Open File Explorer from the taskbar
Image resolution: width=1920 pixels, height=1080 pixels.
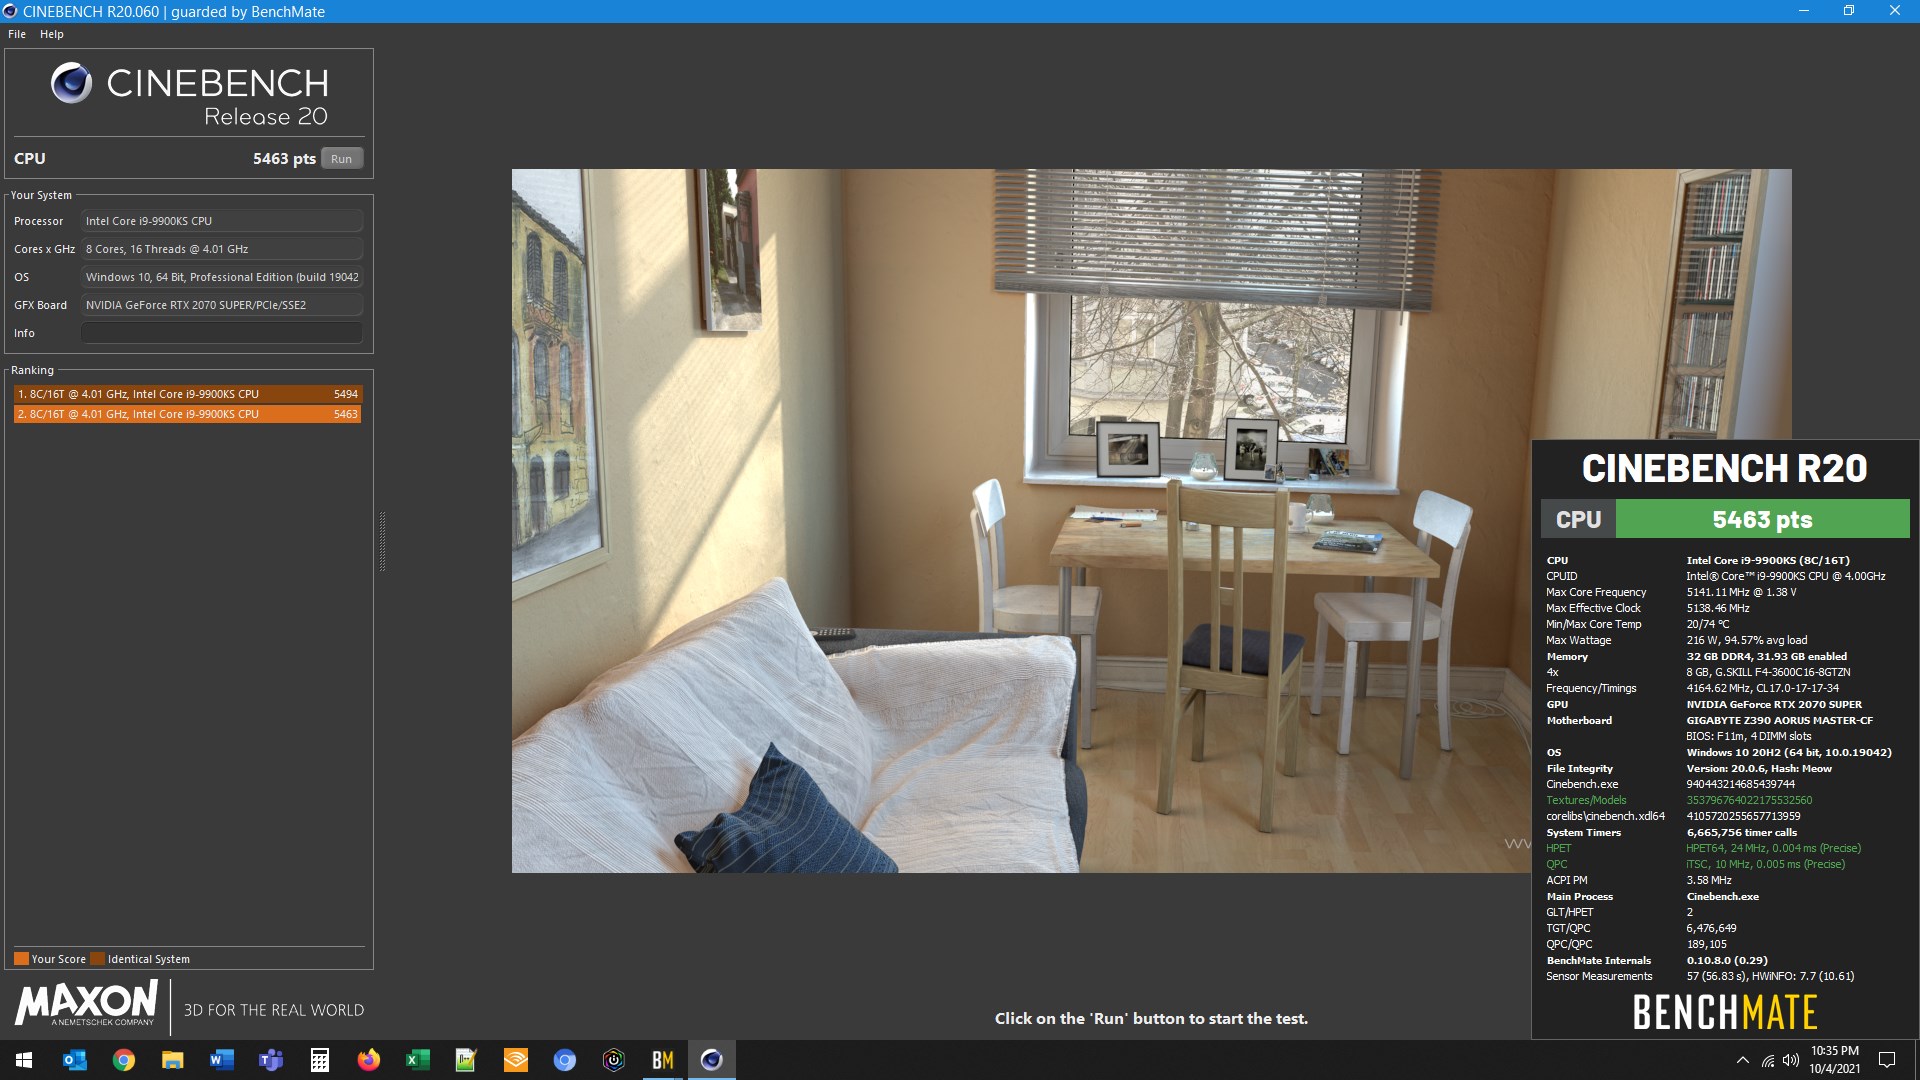[173, 1060]
